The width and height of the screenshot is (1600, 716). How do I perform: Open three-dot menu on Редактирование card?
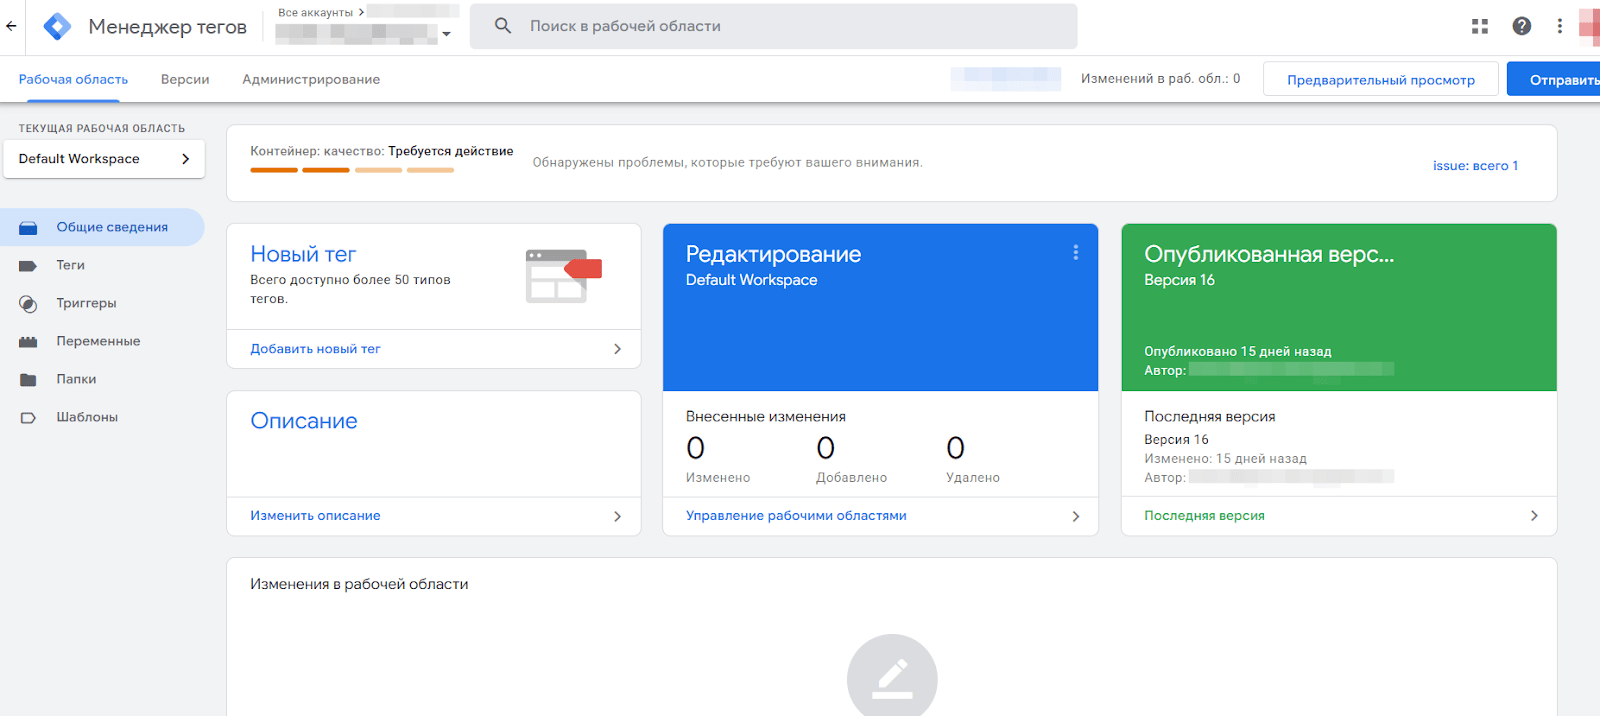(x=1076, y=253)
